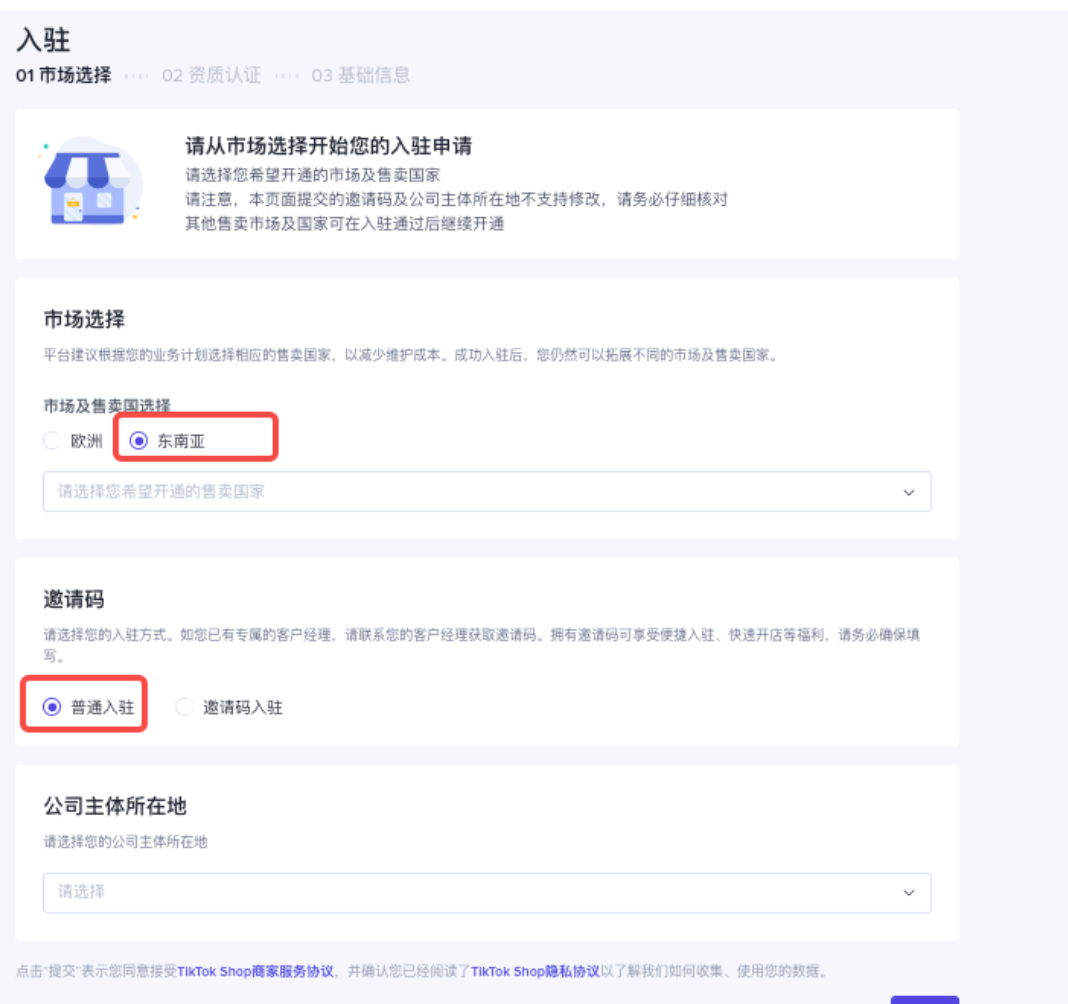Click the 市场选择 section heading

[84, 319]
